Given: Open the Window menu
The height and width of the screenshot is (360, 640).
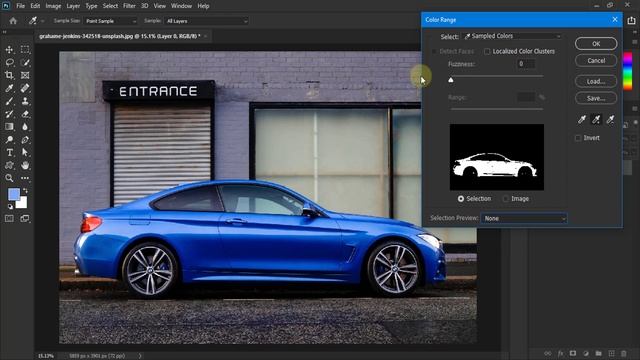Looking at the screenshot, I should tap(181, 6).
